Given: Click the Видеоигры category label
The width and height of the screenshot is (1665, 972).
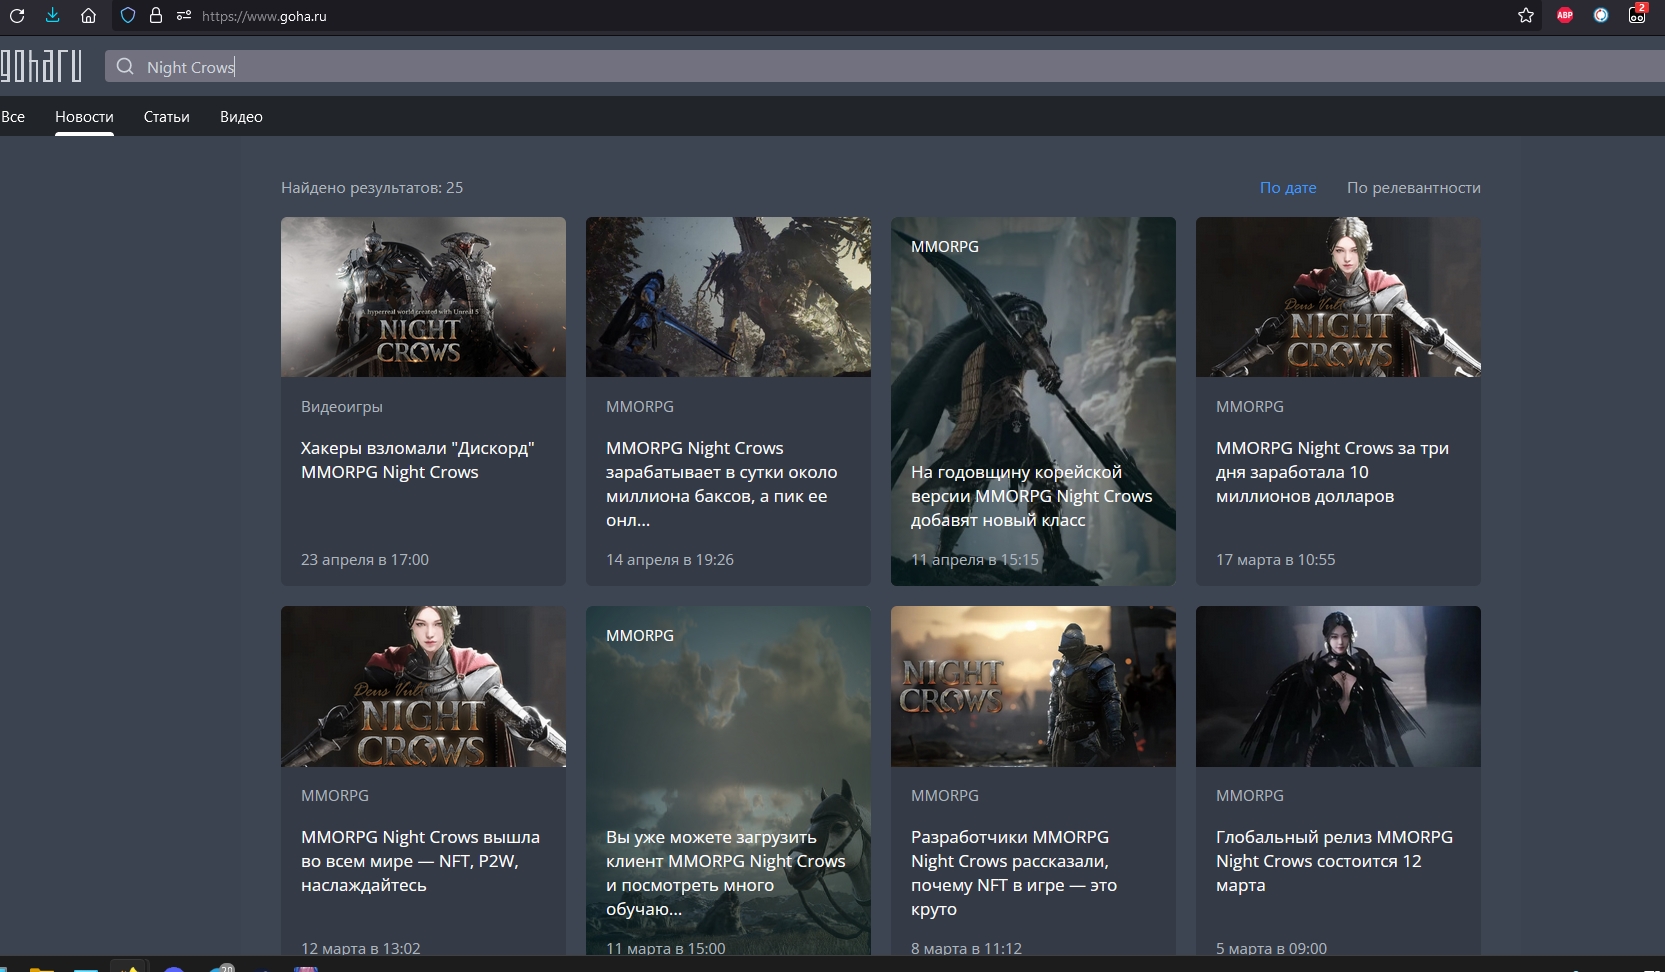Looking at the screenshot, I should pyautogui.click(x=342, y=407).
